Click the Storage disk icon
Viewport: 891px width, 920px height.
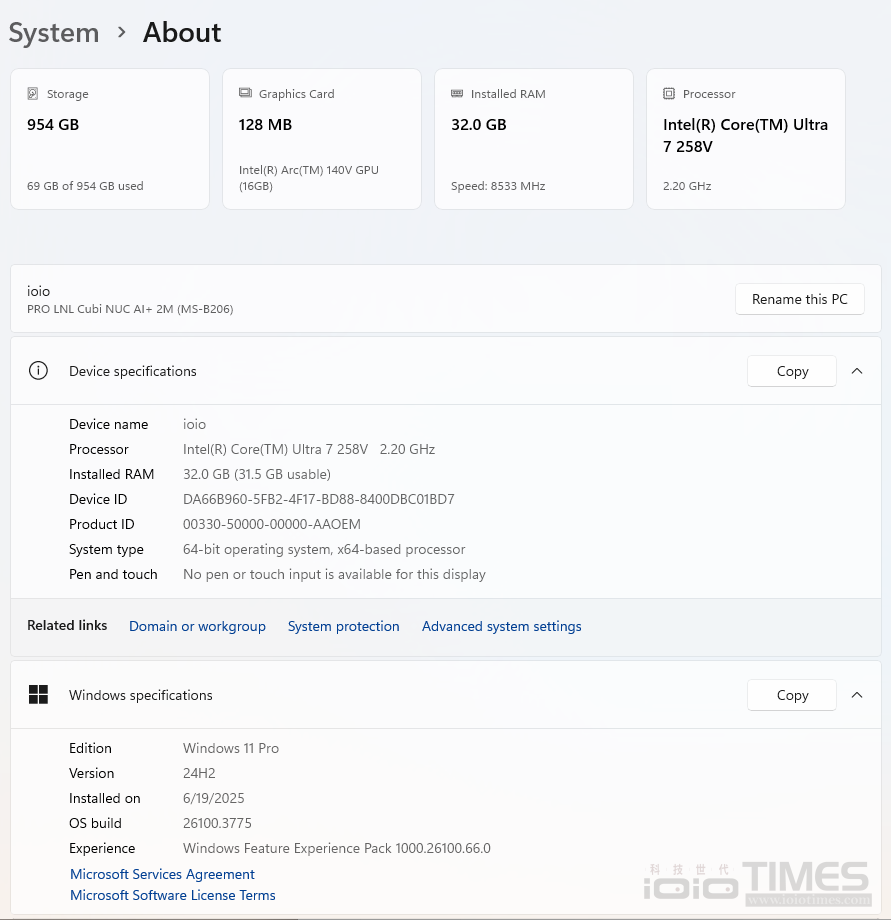[x=33, y=93]
